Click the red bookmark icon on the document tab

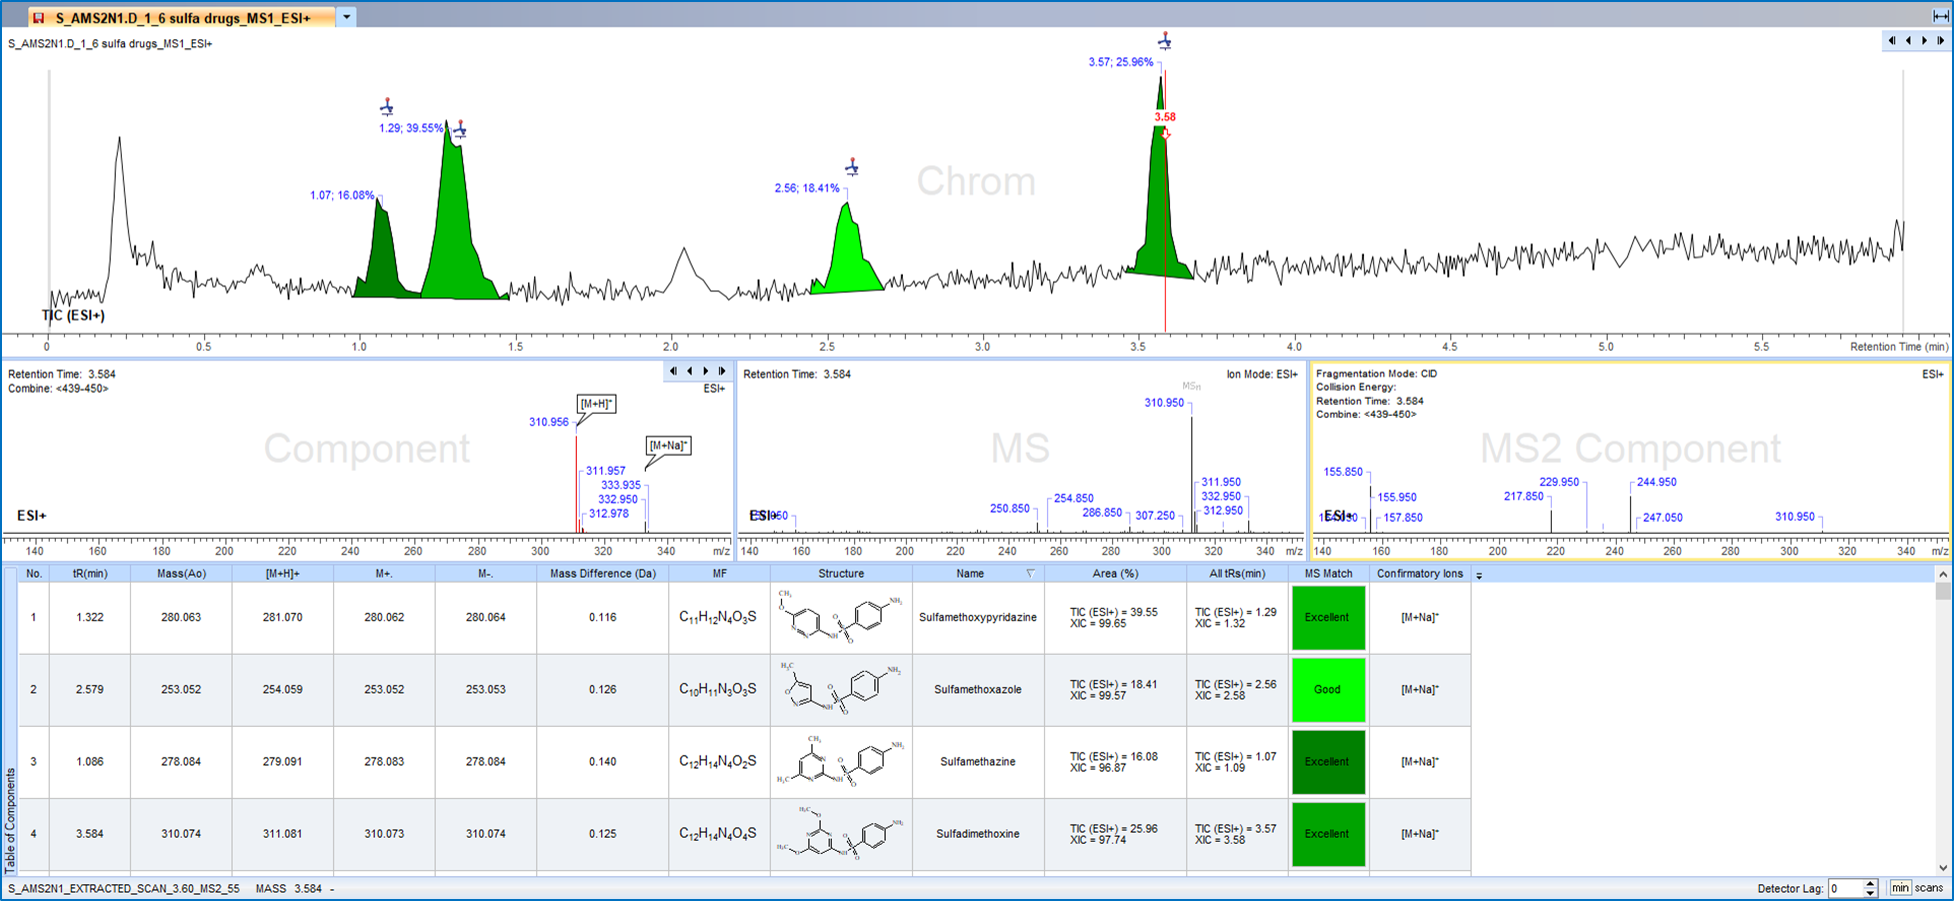tap(36, 16)
